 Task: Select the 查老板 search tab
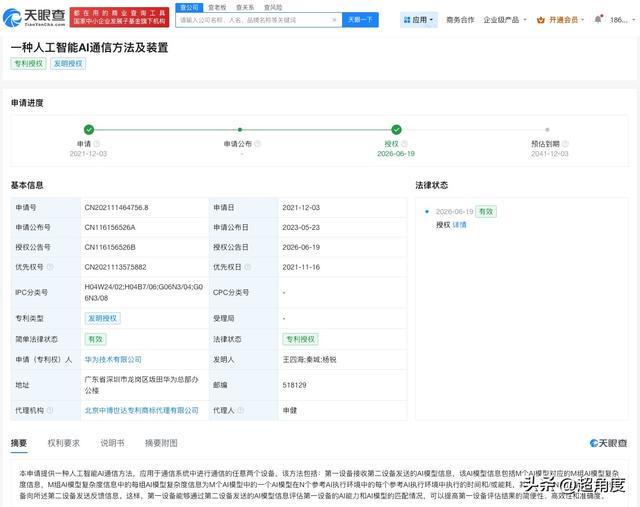tap(217, 7)
